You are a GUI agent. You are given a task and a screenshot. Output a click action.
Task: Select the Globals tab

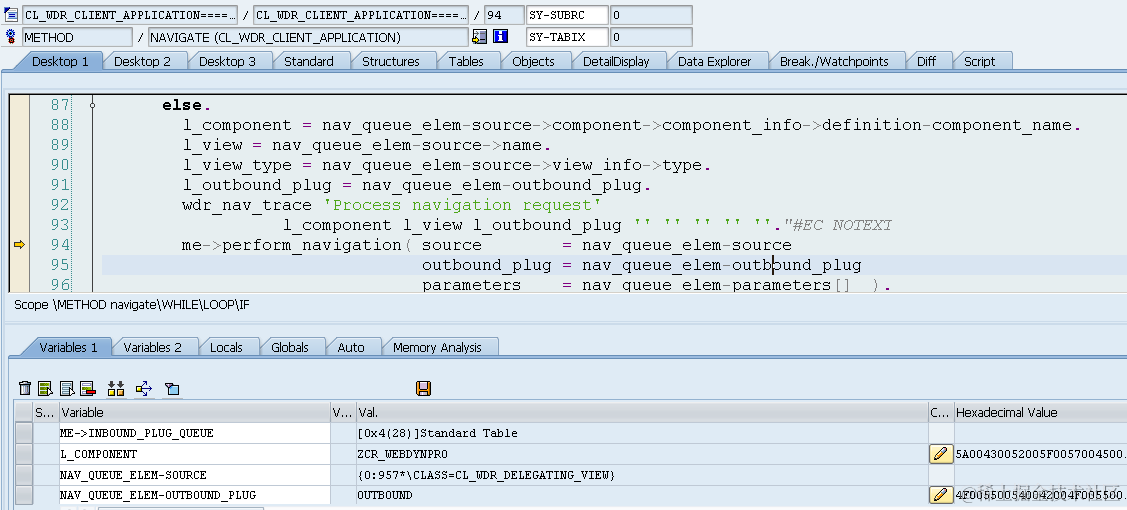tap(290, 348)
